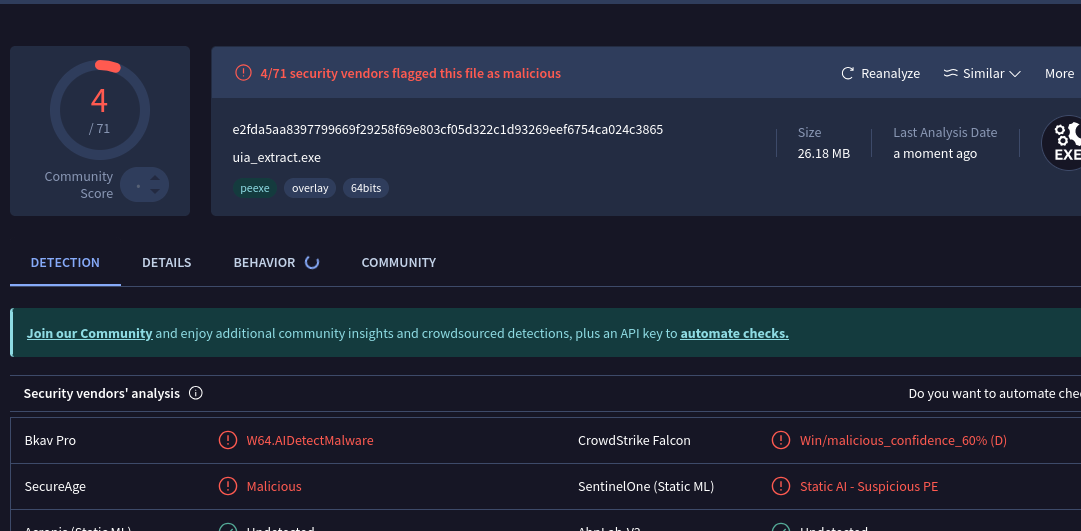Click the Malicious result for SecureAge
Screen dimensions: 1081x531
click(x=274, y=486)
